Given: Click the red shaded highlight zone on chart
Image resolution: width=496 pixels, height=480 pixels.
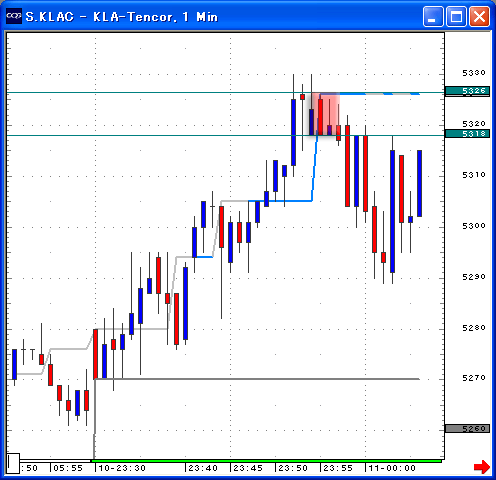Looking at the screenshot, I should pyautogui.click(x=325, y=114).
